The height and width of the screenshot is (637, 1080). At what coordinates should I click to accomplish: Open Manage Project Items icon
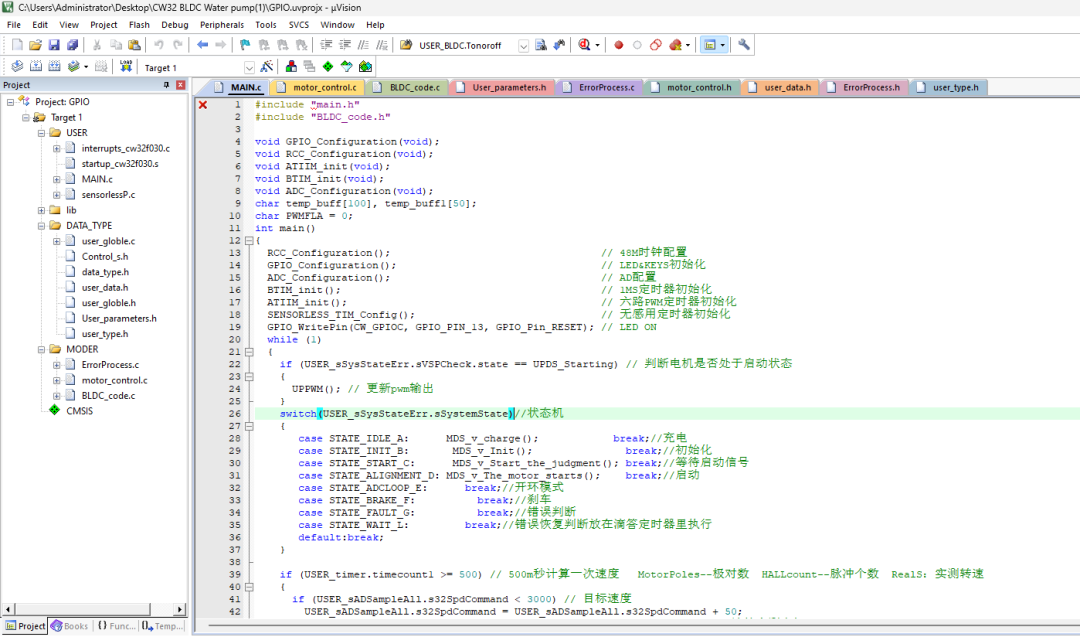[x=291, y=67]
